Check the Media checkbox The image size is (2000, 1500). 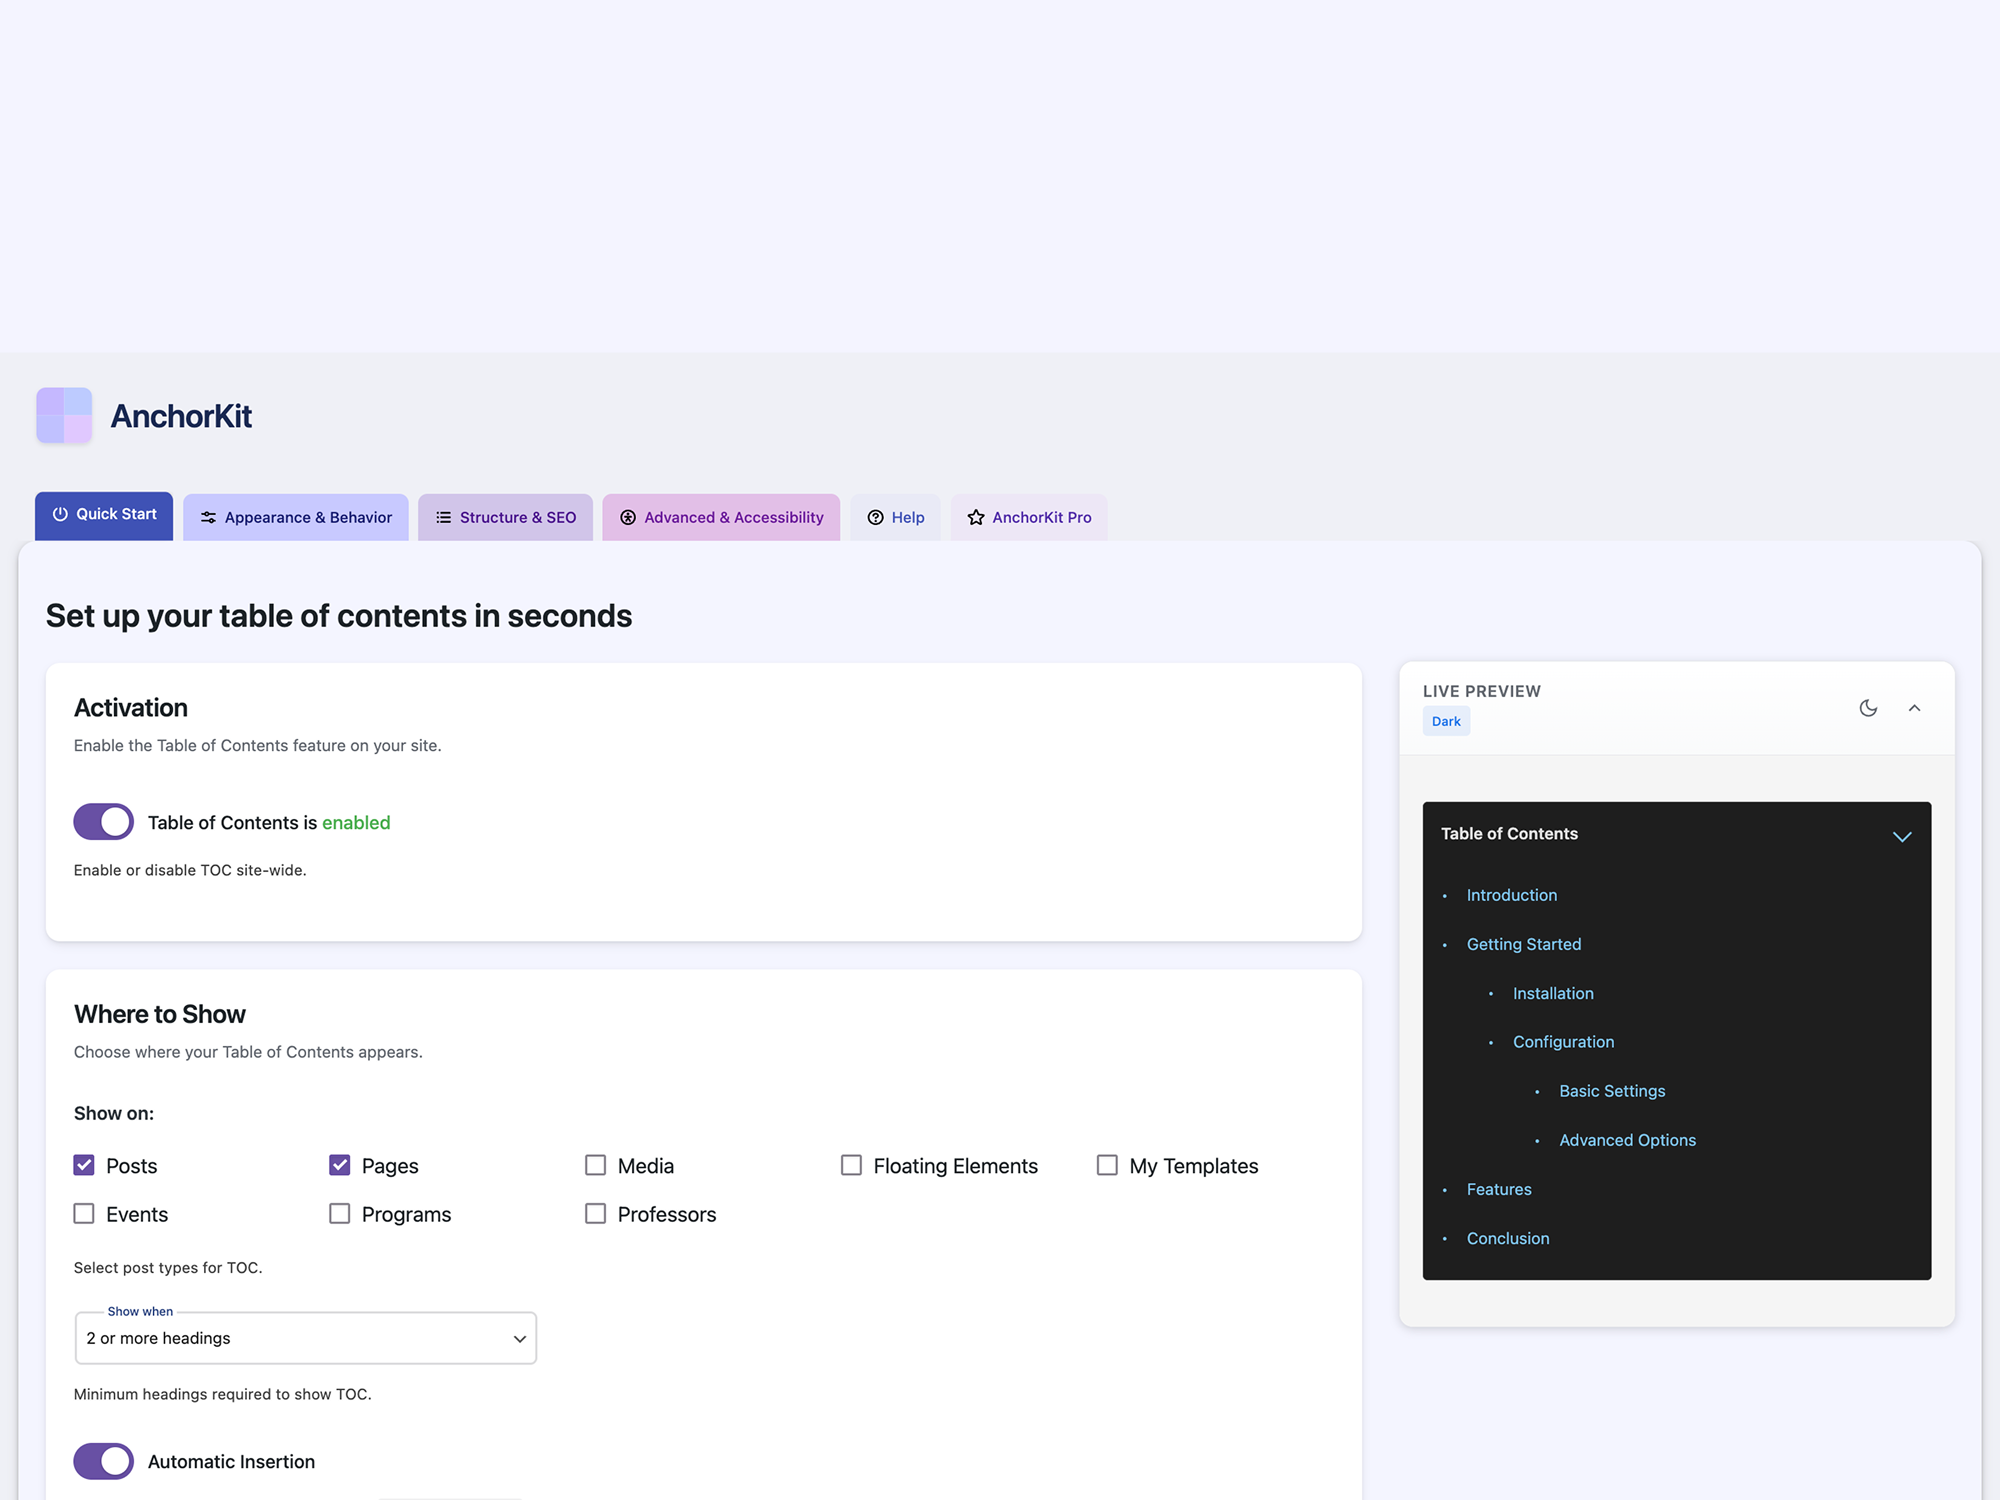click(x=595, y=1165)
